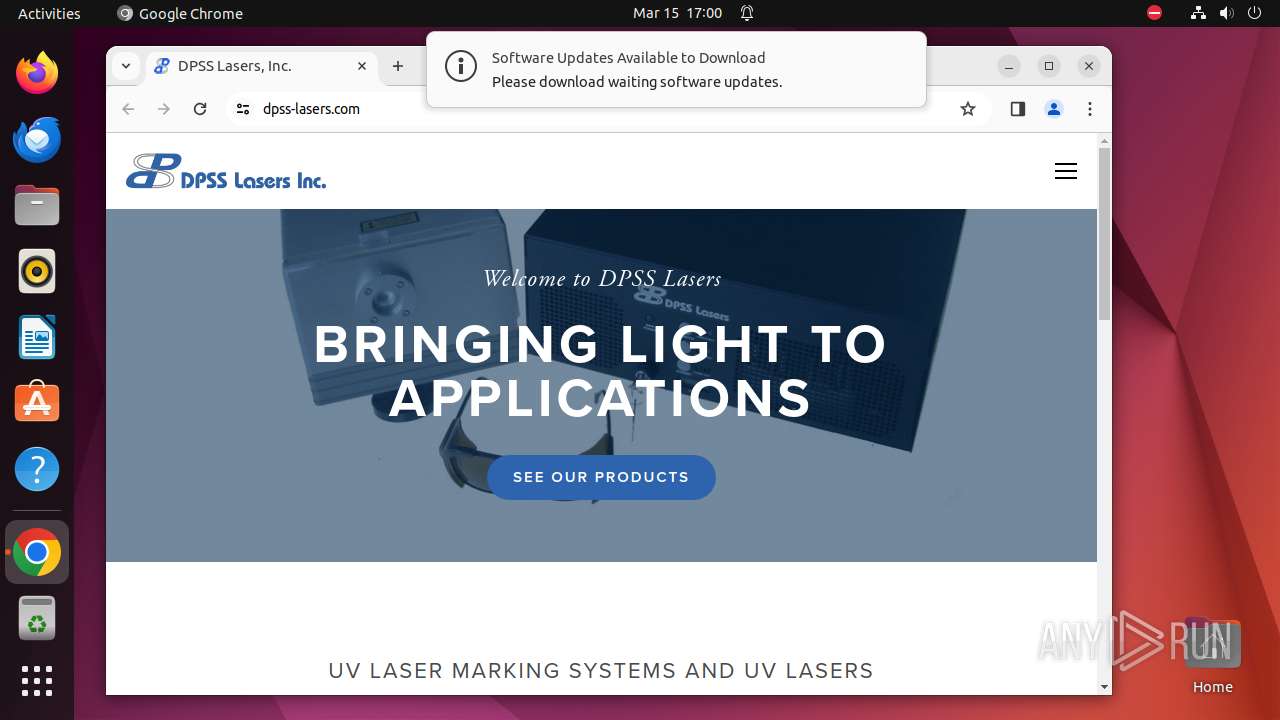Click the DPSS Lasers Inc. logo
The height and width of the screenshot is (720, 1280).
point(226,171)
